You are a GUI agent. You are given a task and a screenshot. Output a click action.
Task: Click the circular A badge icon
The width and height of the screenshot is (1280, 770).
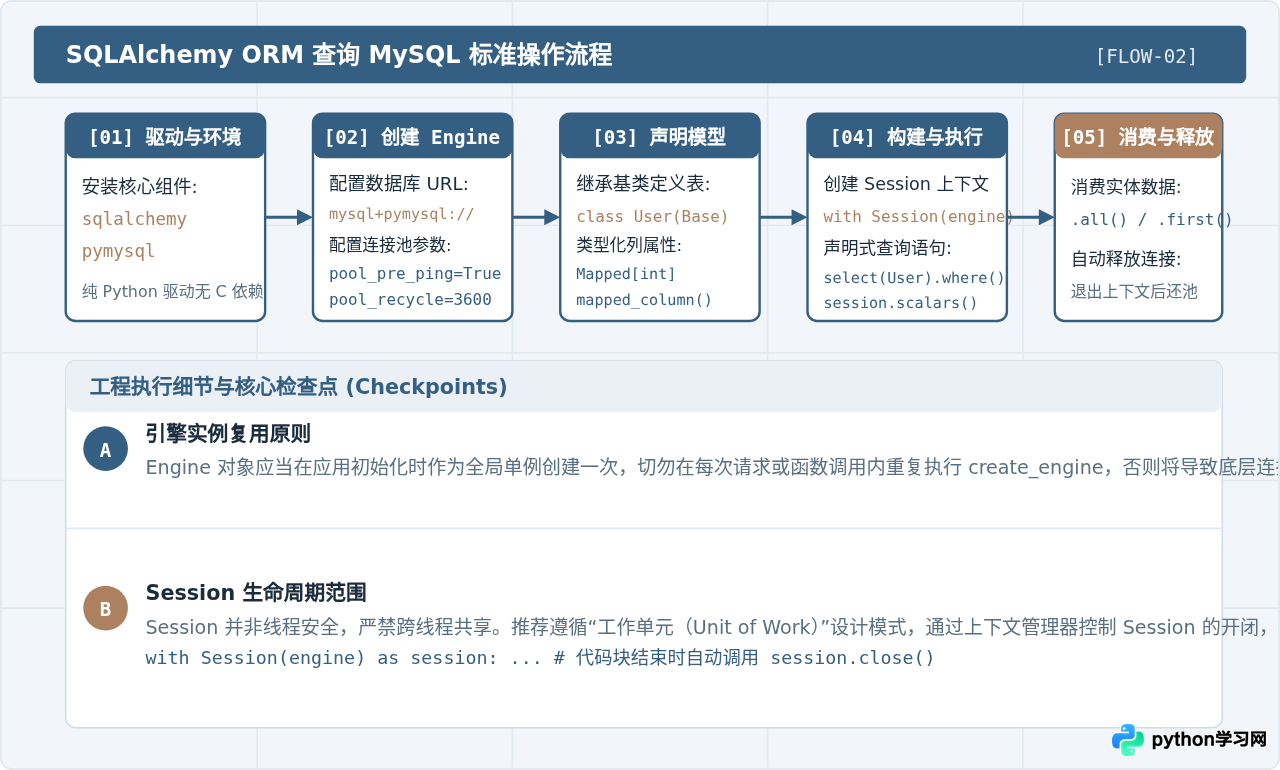pyautogui.click(x=105, y=449)
